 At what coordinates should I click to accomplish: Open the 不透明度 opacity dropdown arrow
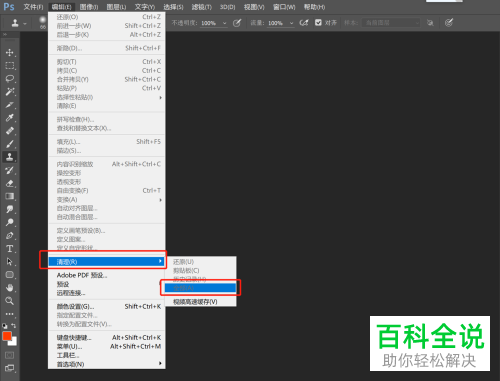coord(225,23)
